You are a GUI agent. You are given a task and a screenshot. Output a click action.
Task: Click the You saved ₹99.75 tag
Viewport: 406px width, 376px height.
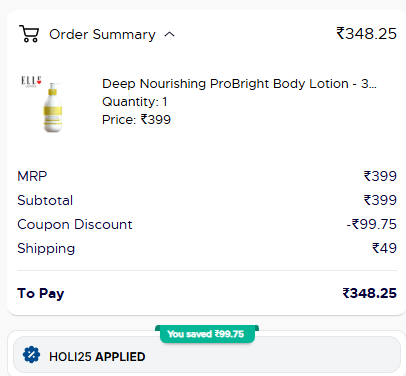coord(206,334)
